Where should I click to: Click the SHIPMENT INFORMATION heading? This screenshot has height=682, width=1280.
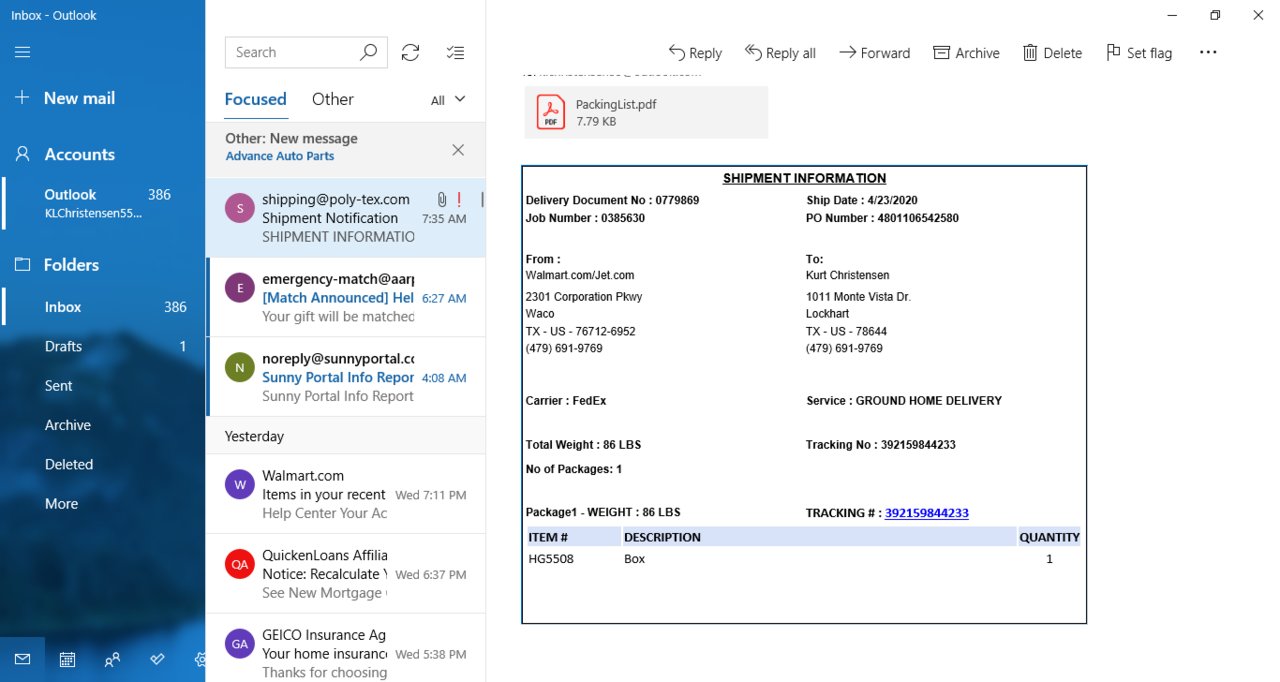tap(804, 179)
